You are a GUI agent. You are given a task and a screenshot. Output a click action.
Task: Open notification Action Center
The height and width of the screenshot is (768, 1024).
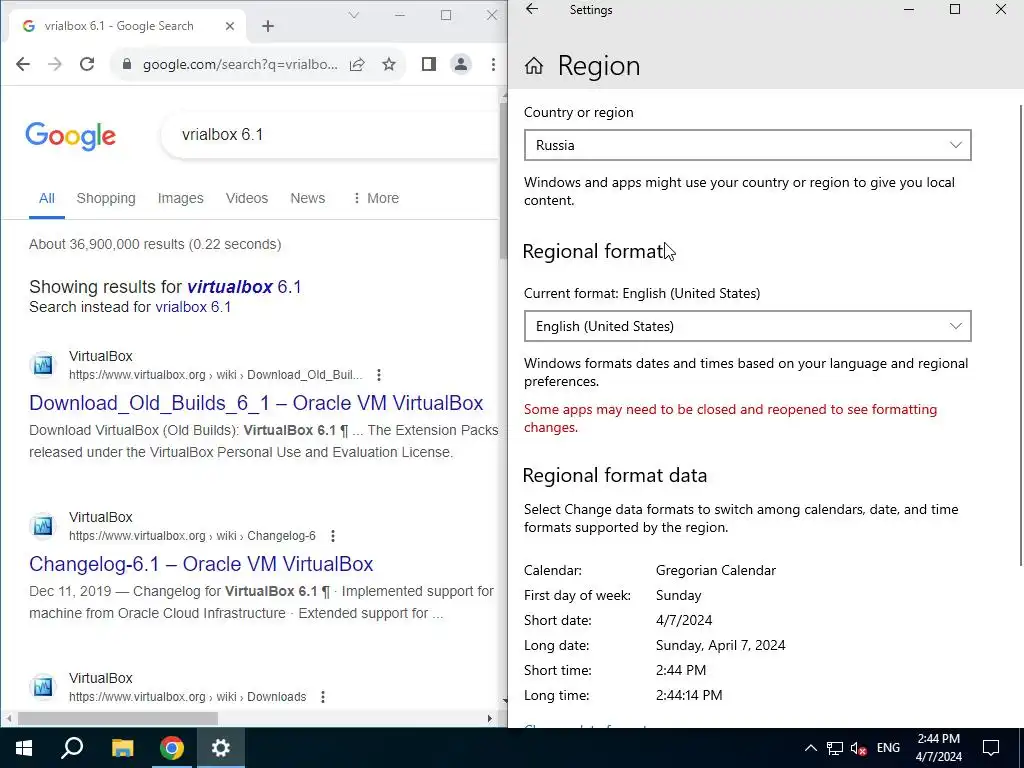click(991, 748)
